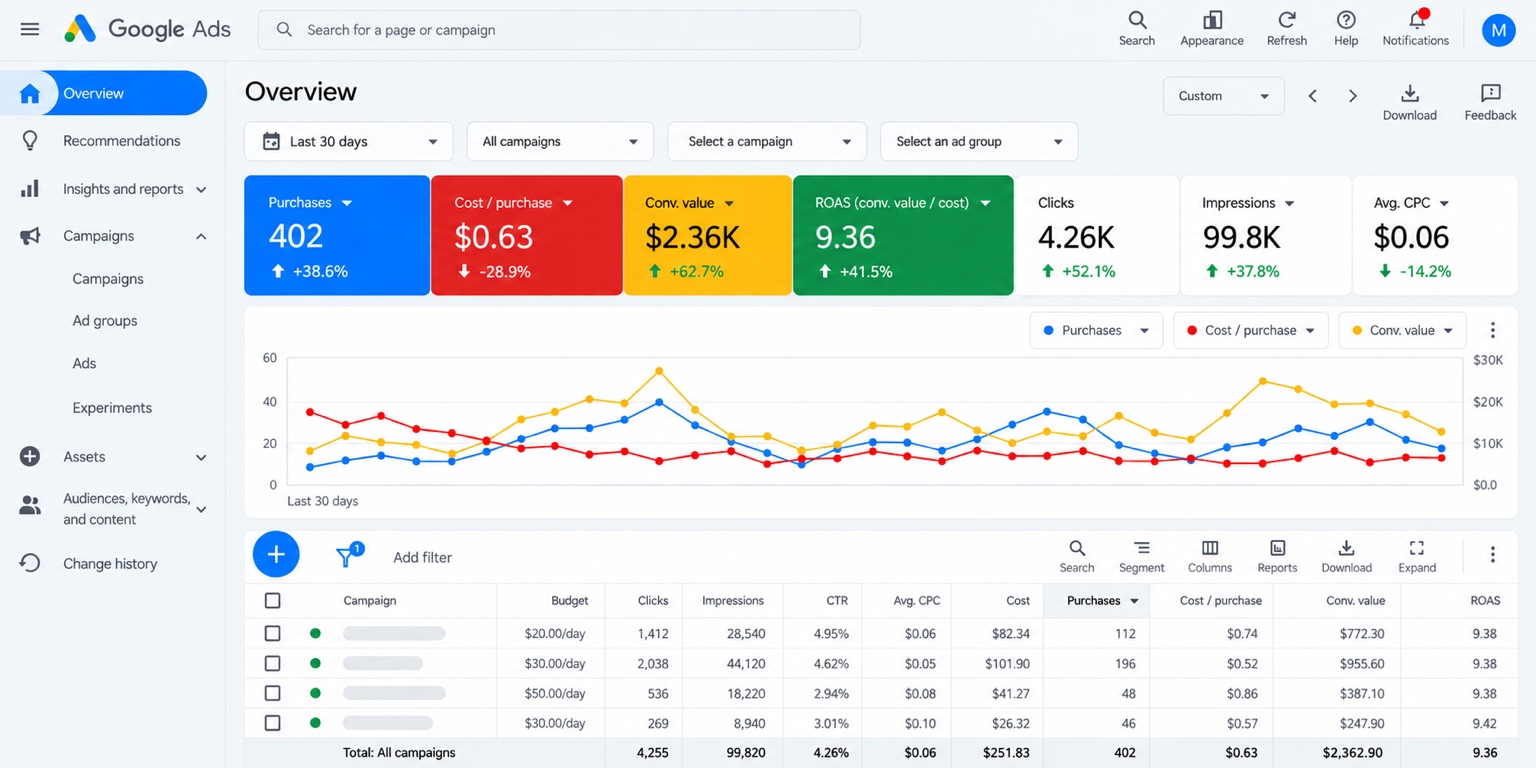Open the hamburger main menu

[x=30, y=29]
